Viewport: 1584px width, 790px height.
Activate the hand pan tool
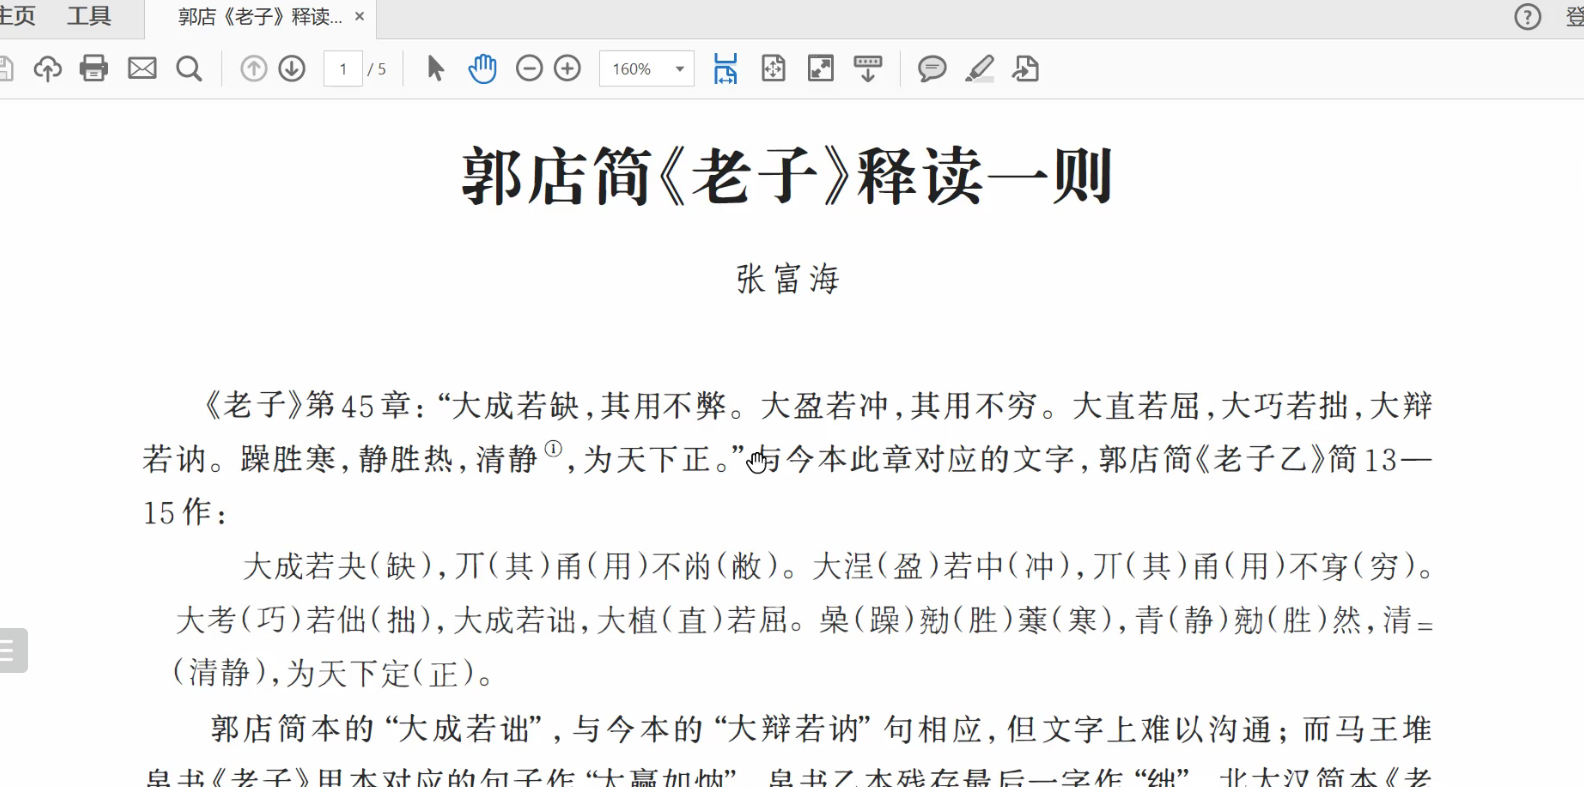[x=482, y=69]
